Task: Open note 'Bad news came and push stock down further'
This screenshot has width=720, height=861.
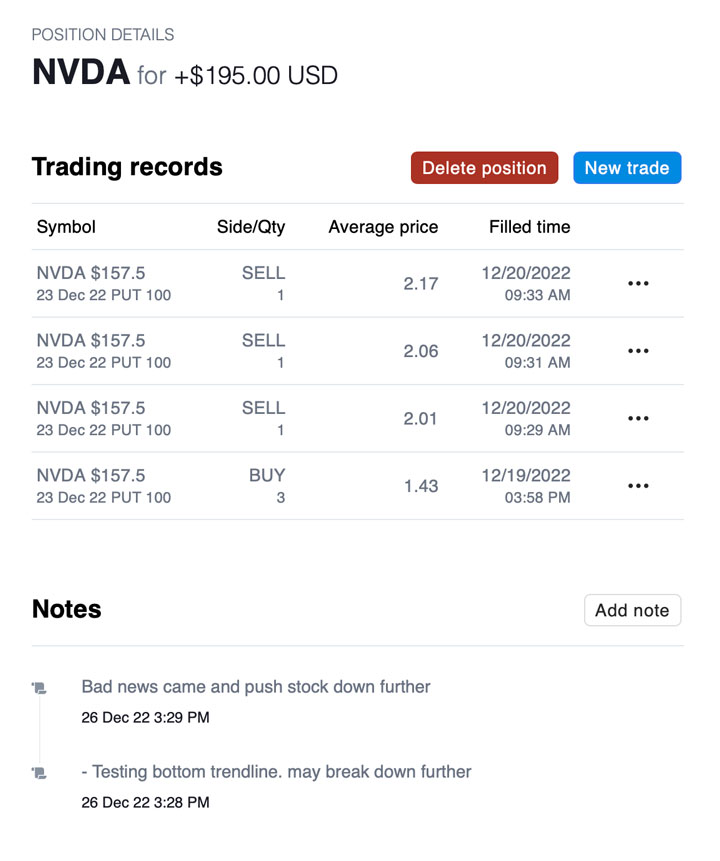Action: 256,687
